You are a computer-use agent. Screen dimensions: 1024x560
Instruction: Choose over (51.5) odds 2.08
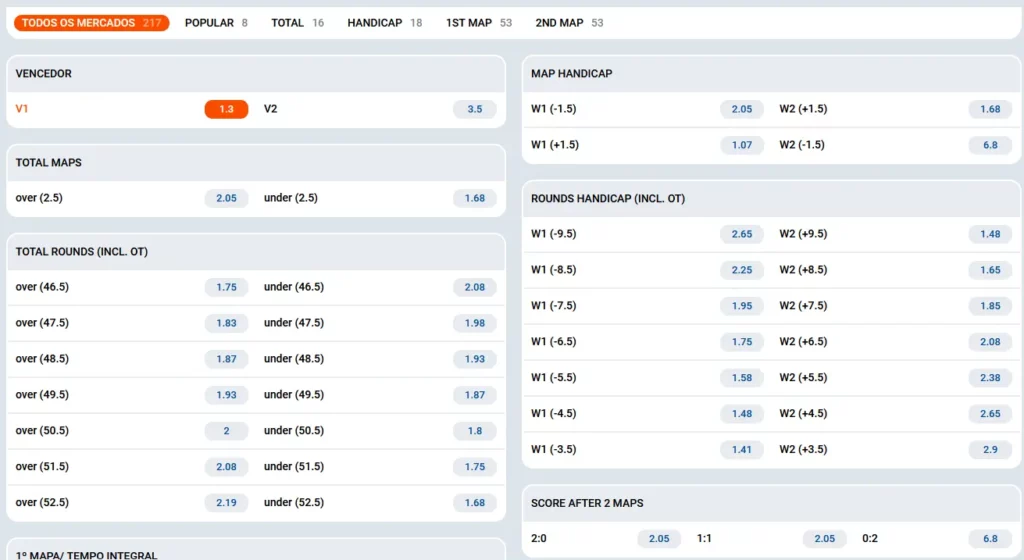(226, 467)
